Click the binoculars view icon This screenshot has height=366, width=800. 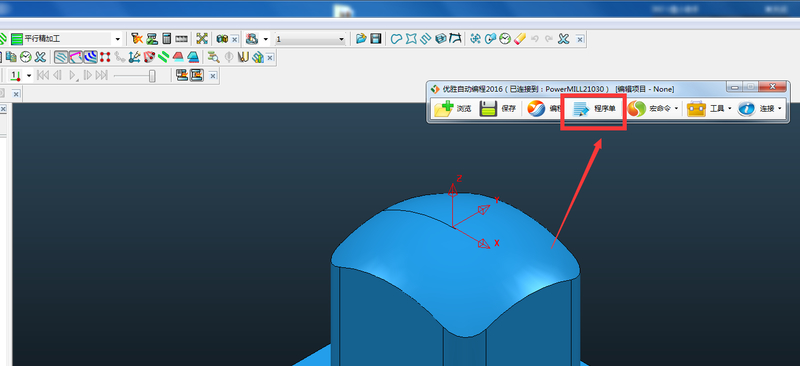point(221,39)
